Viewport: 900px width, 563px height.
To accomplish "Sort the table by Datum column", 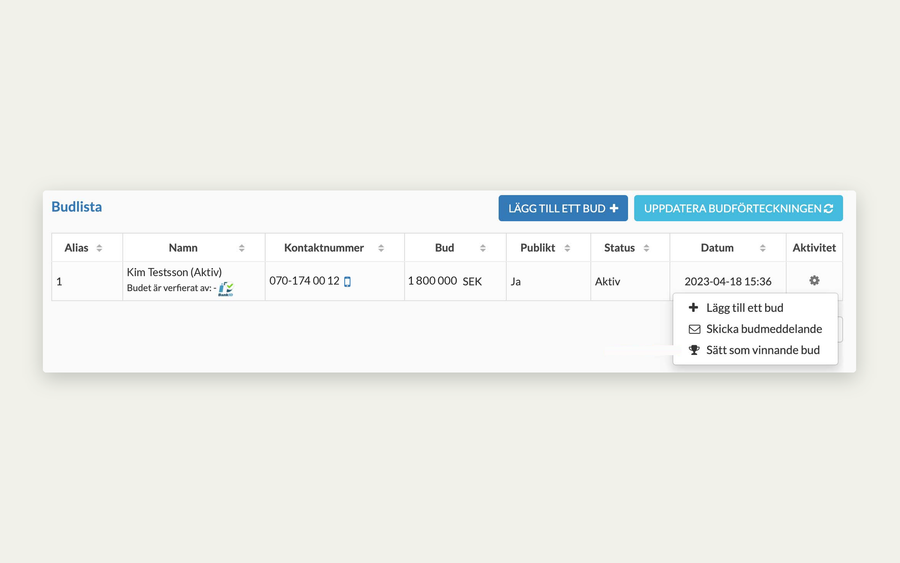I will tap(763, 248).
